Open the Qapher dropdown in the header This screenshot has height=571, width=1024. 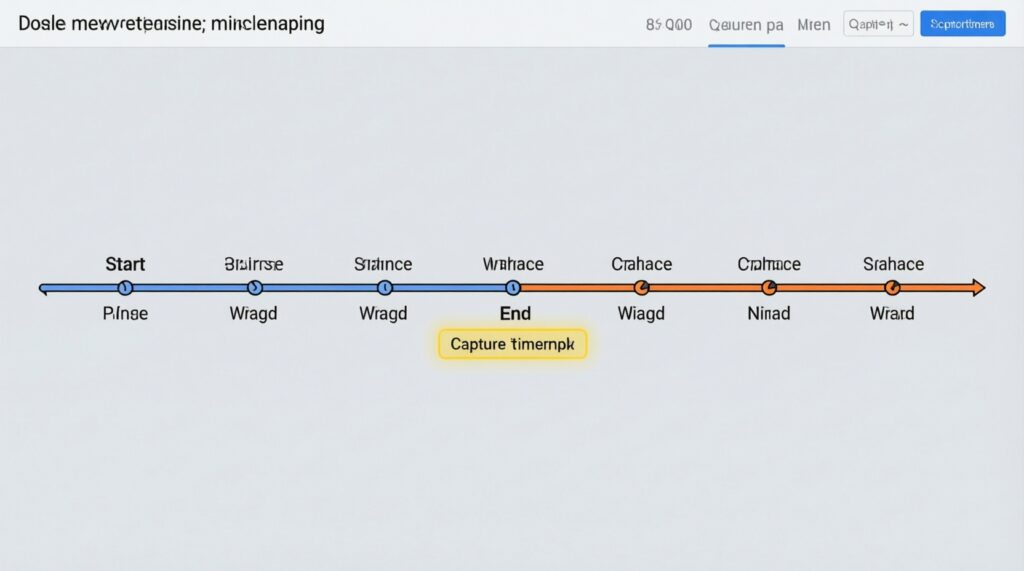[x=878, y=24]
